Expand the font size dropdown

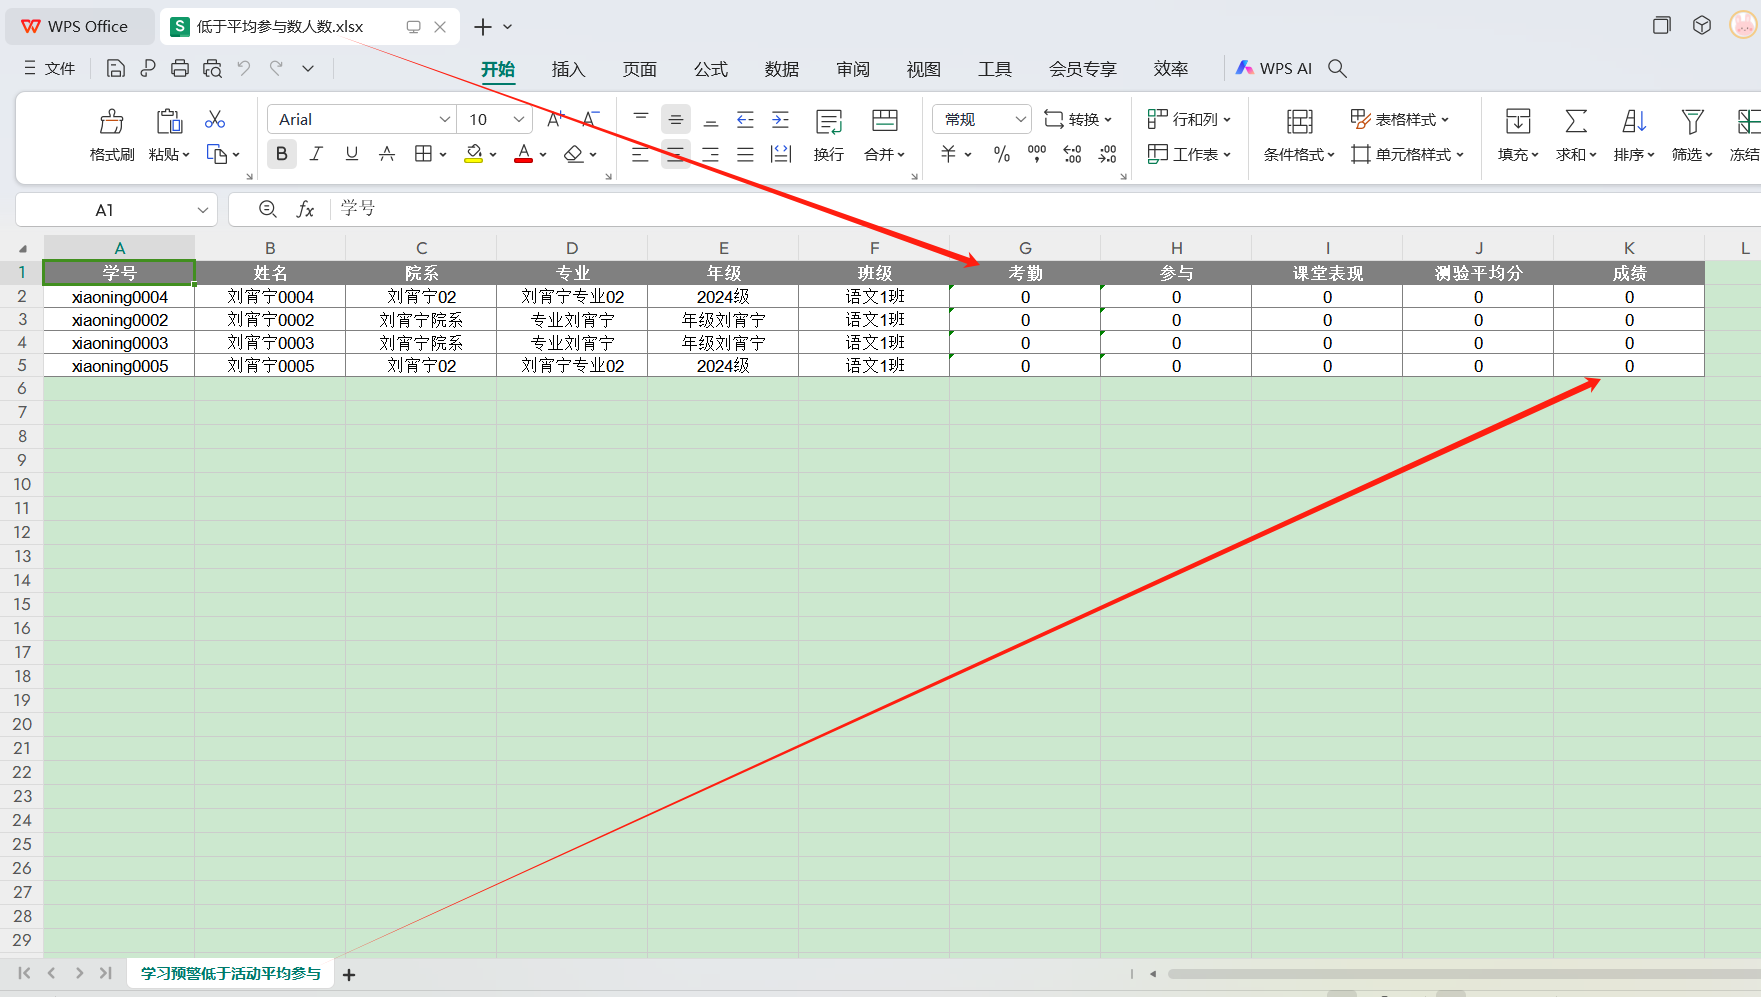pyautogui.click(x=518, y=119)
